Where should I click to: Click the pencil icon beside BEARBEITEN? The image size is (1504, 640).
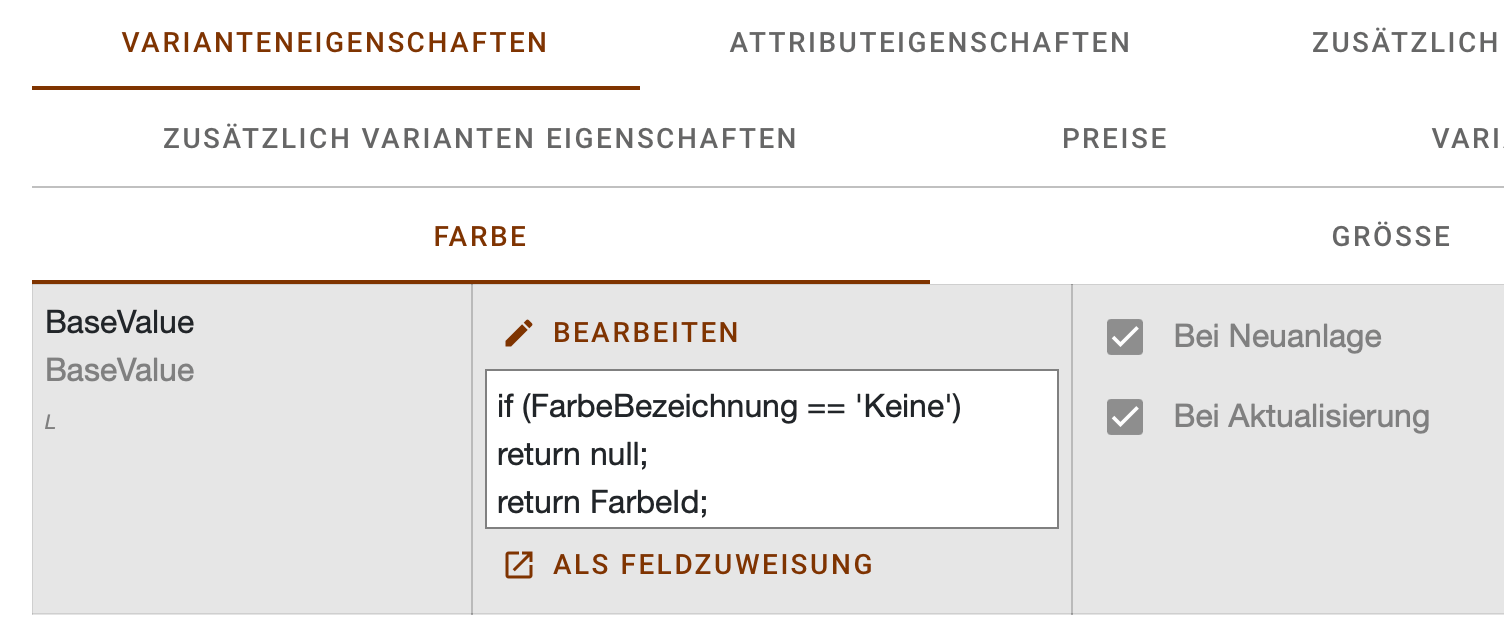click(x=518, y=333)
